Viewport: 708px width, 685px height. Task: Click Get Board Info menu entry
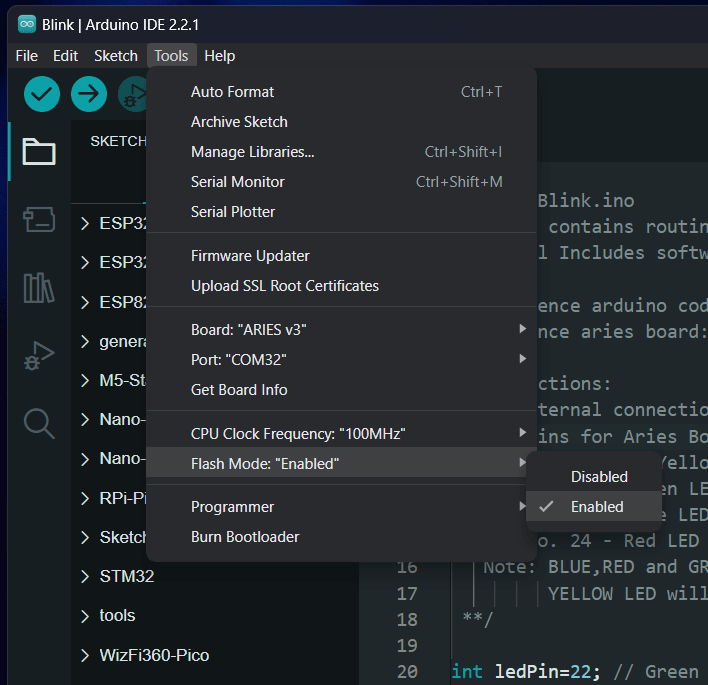(x=342, y=390)
